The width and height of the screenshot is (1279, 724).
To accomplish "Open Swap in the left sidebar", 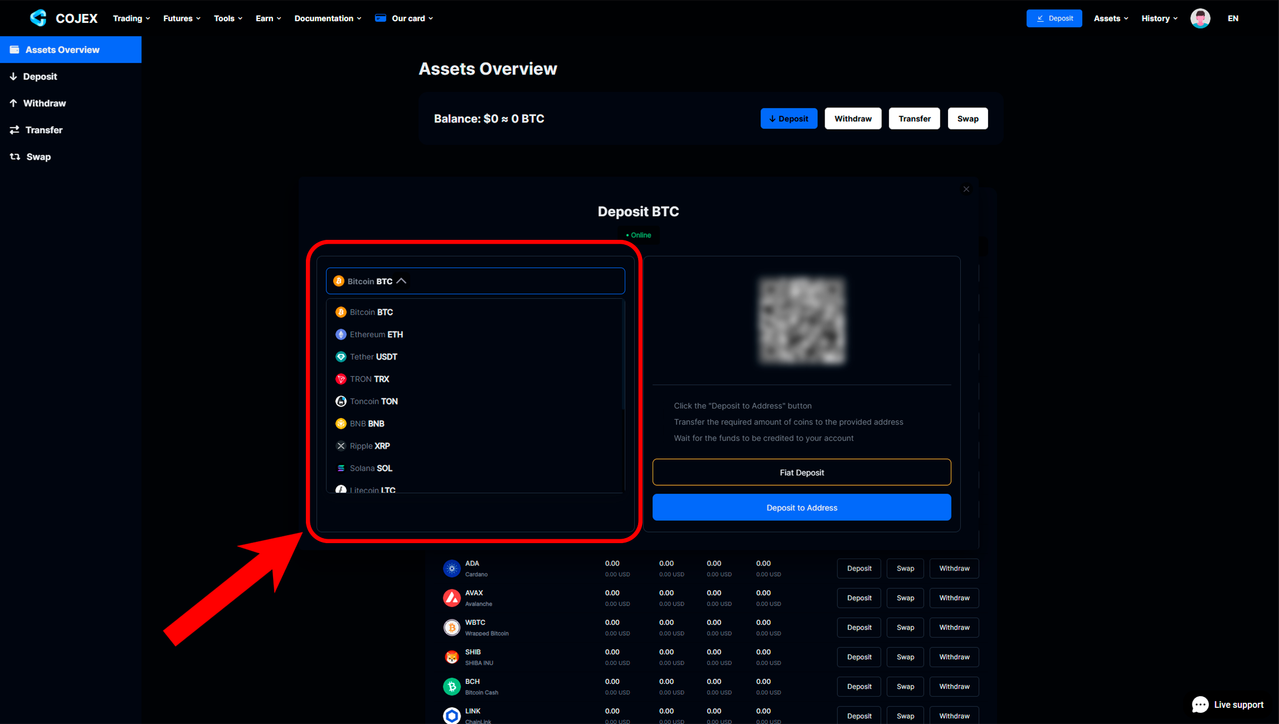I will [70, 157].
